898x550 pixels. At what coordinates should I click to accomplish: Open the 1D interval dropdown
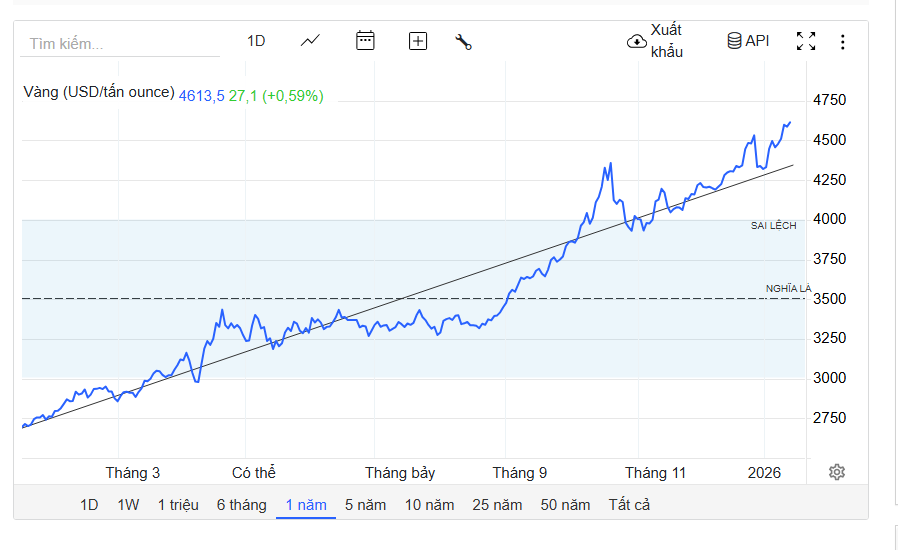(256, 41)
